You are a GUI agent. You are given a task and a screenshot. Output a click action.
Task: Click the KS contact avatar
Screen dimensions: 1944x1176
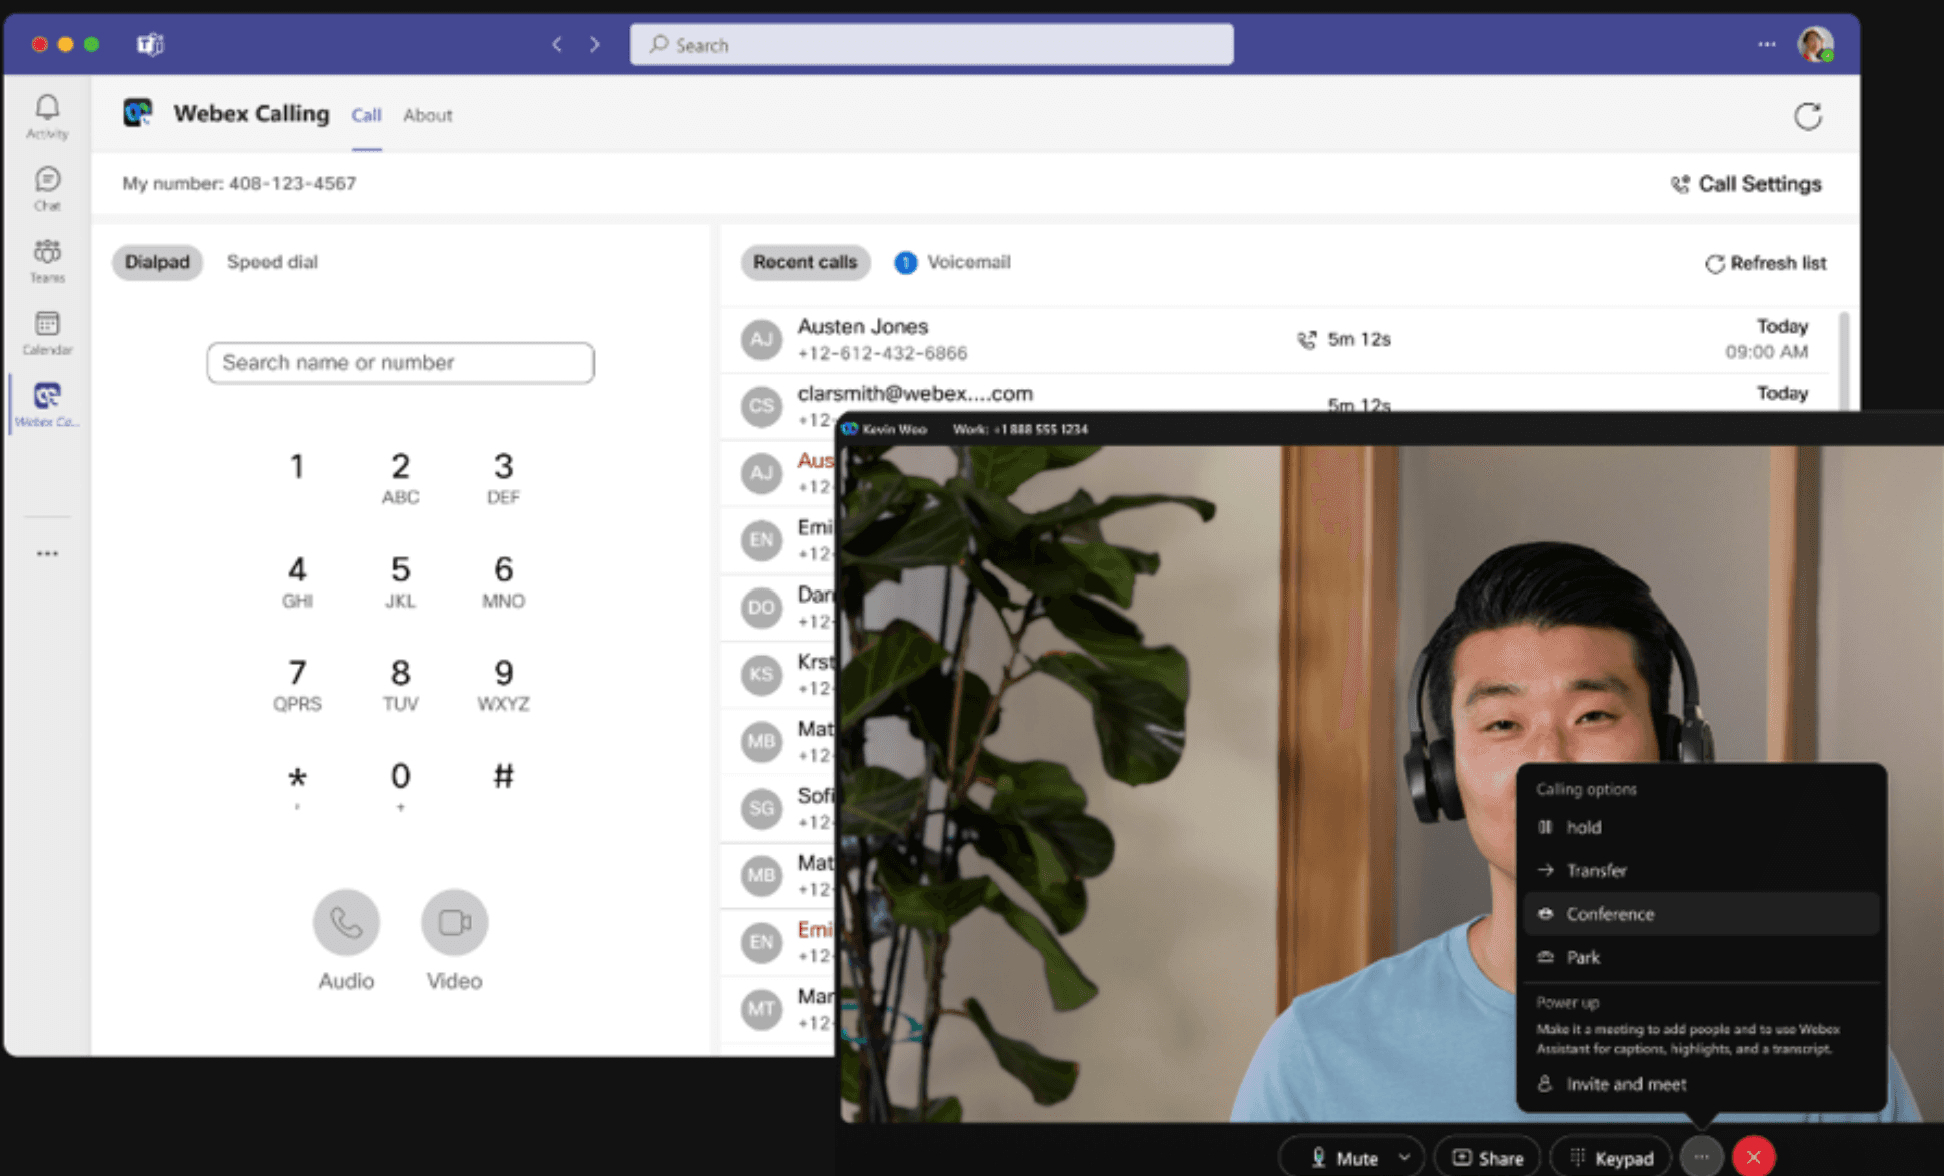pyautogui.click(x=761, y=674)
